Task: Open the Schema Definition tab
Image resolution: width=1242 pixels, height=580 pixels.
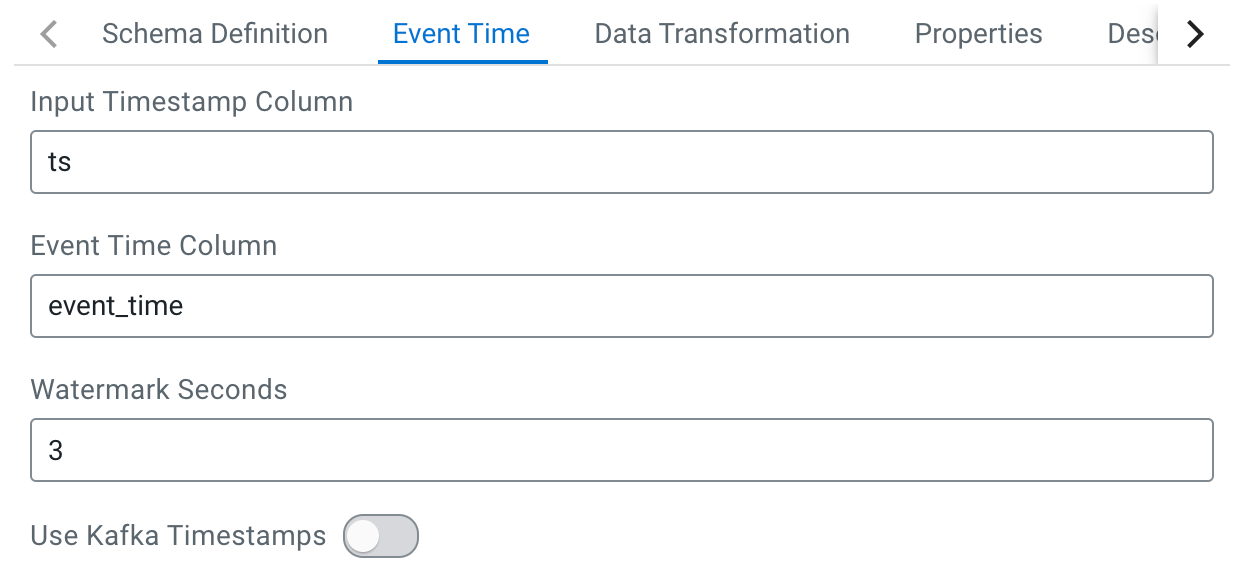Action: pyautogui.click(x=215, y=34)
